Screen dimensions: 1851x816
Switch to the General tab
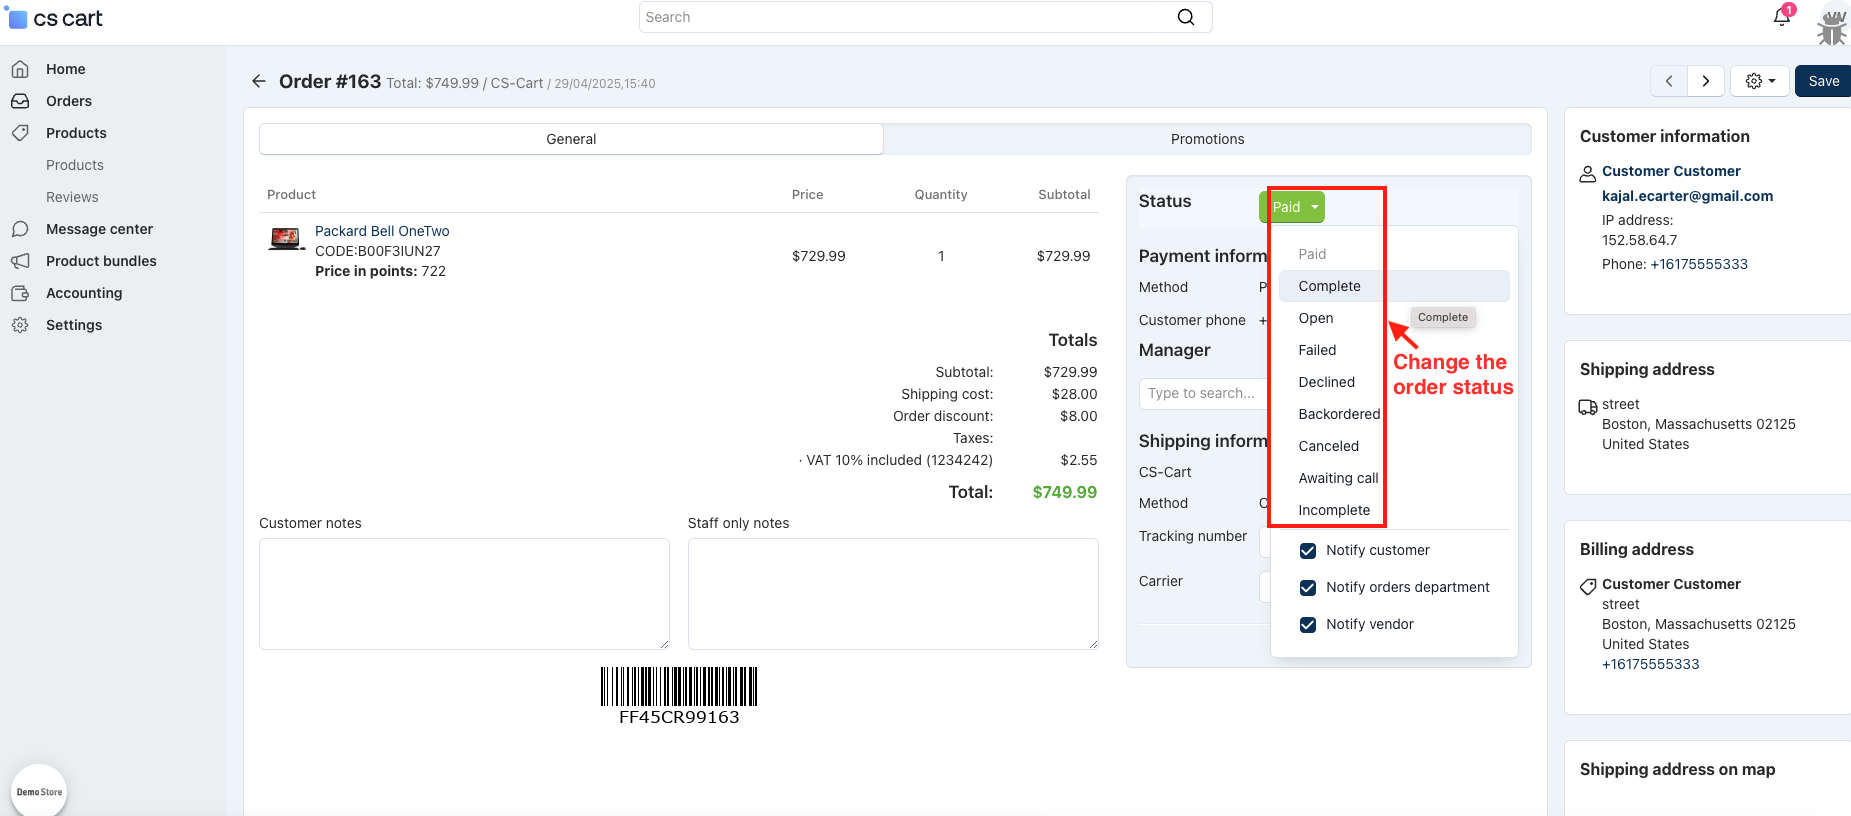coord(571,139)
